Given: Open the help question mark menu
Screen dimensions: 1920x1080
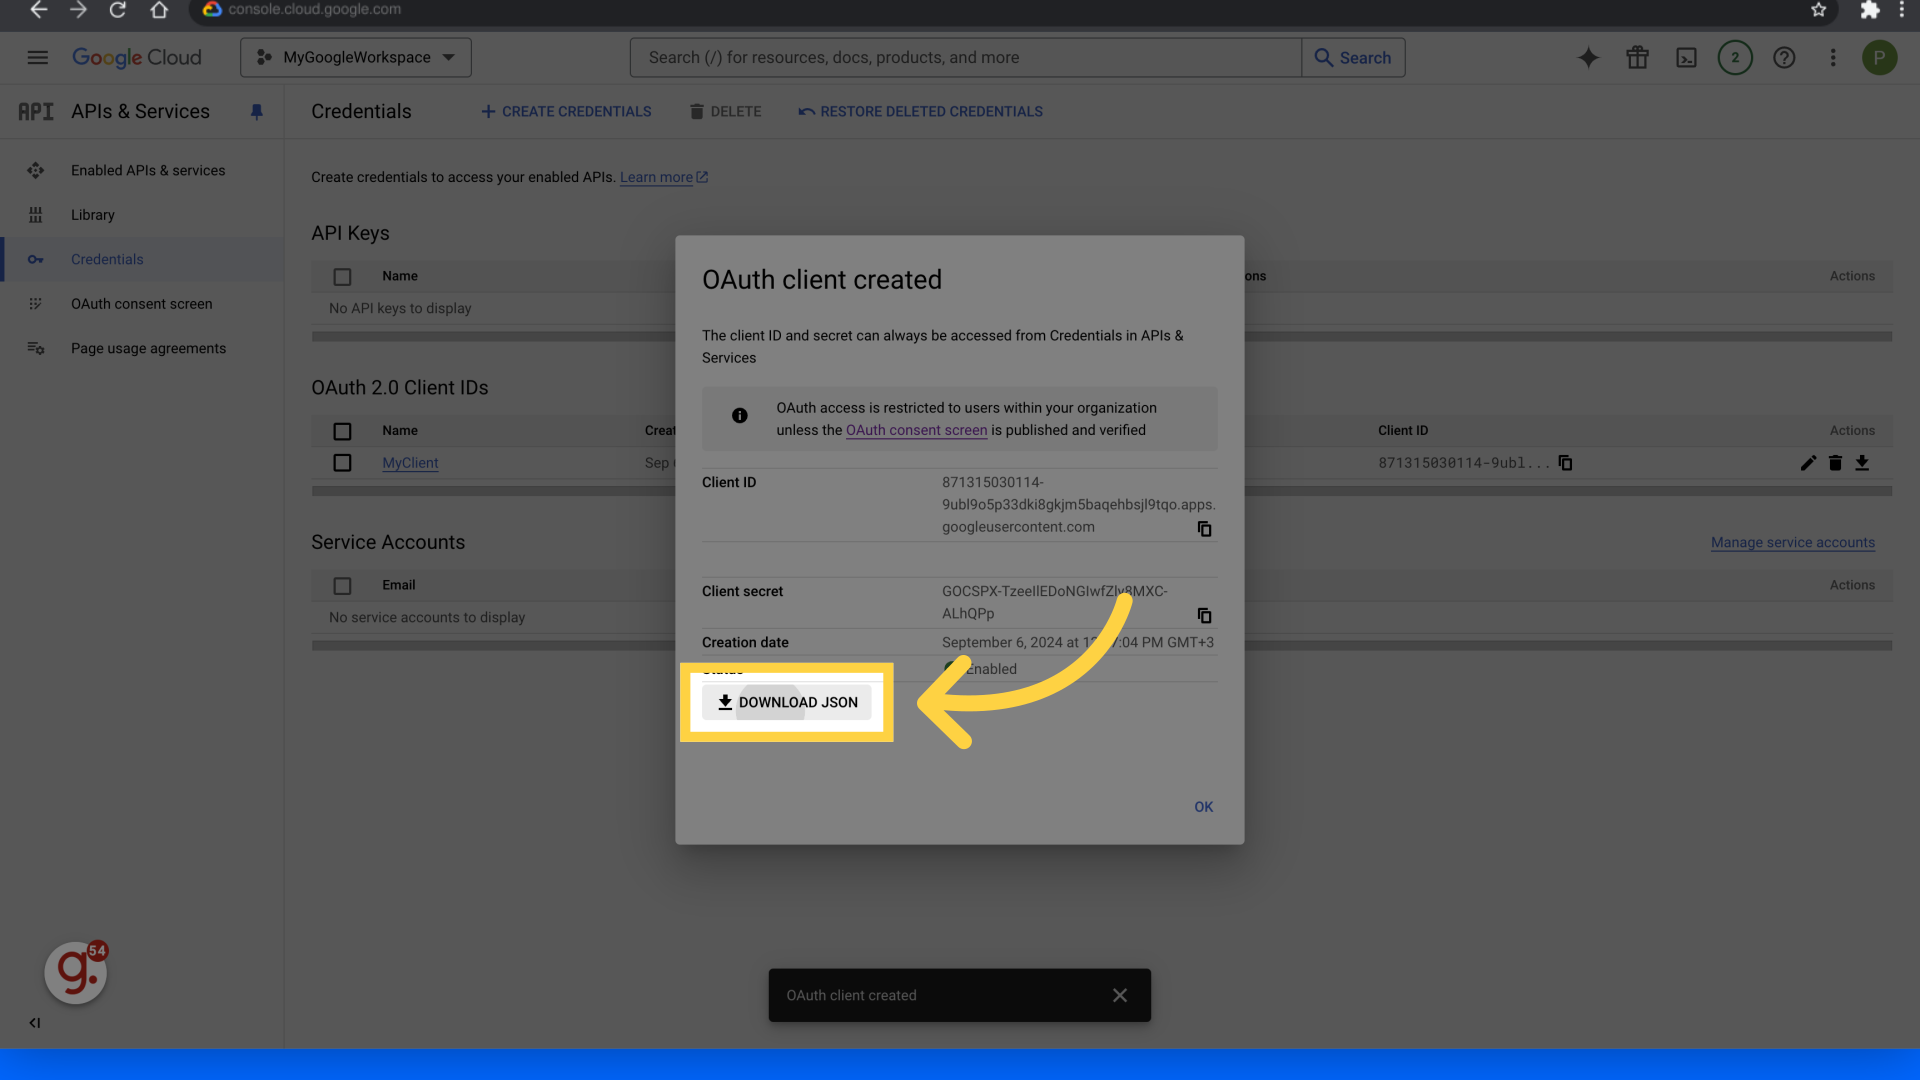Looking at the screenshot, I should (1784, 58).
